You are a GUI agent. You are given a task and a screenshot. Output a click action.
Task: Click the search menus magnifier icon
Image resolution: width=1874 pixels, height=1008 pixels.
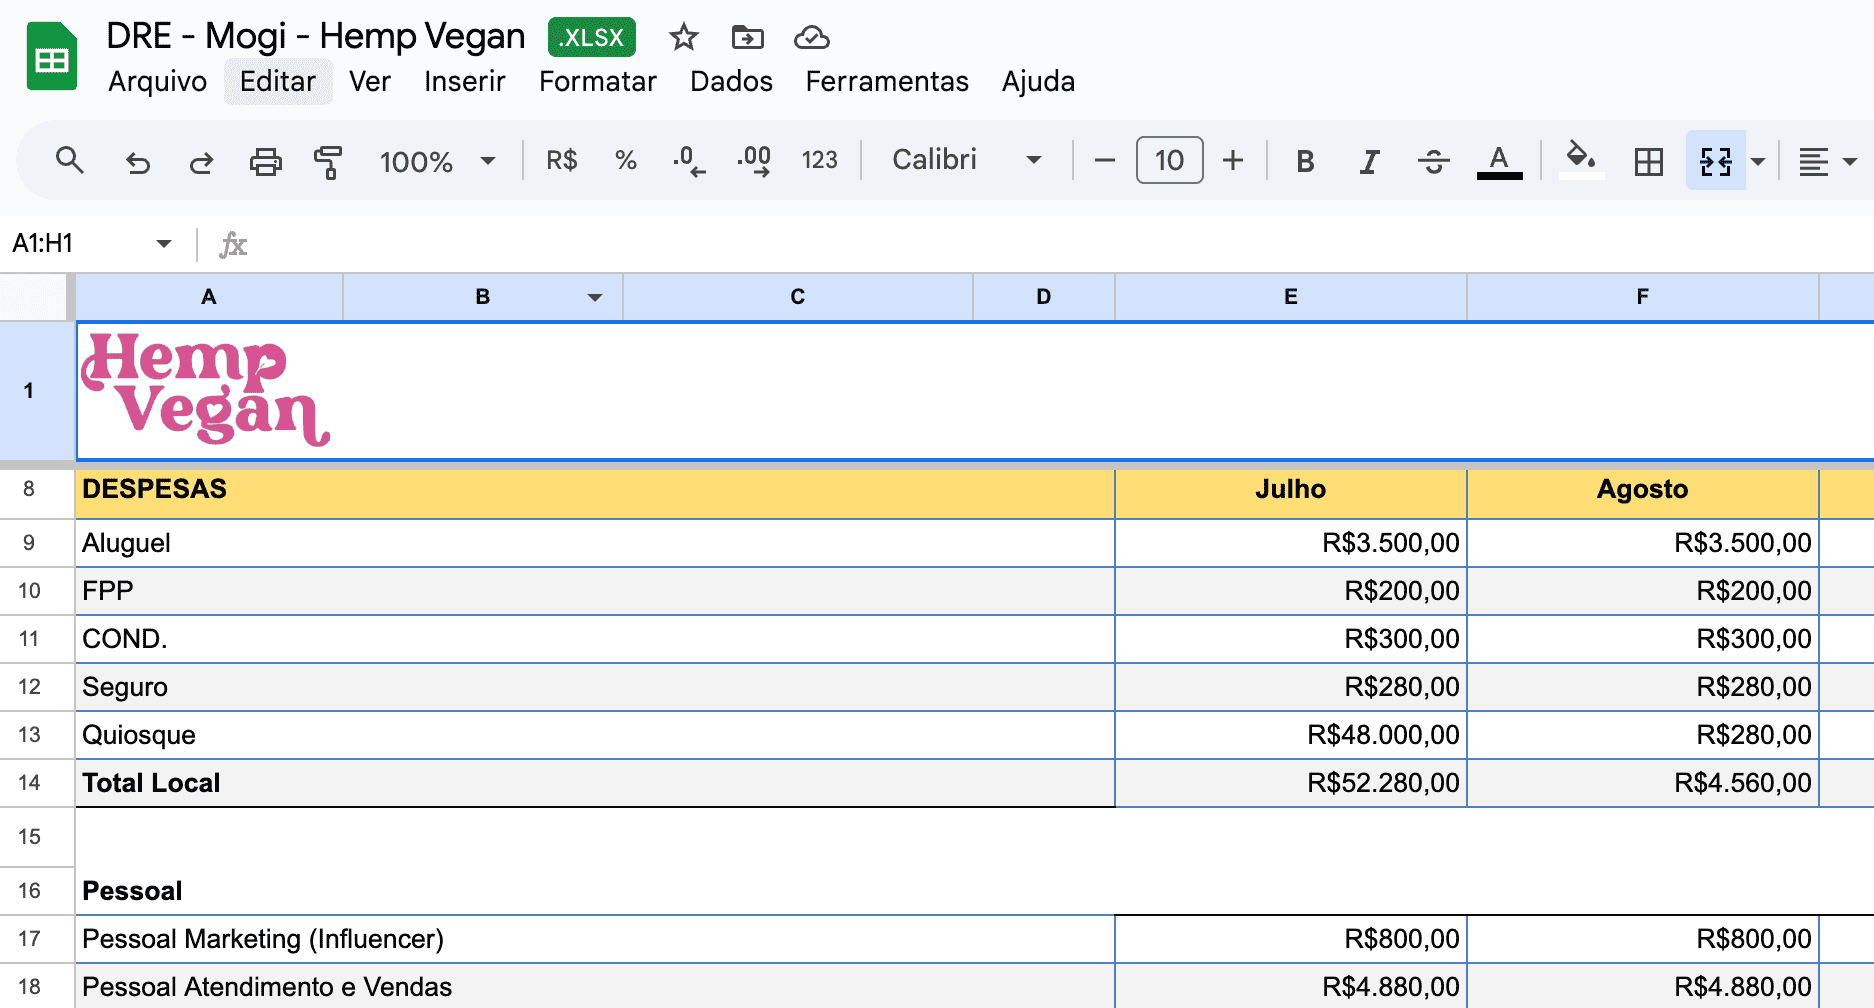[x=69, y=160]
